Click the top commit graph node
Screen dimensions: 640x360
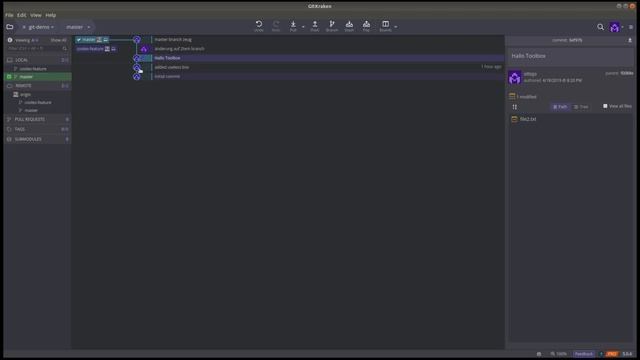click(x=137, y=40)
